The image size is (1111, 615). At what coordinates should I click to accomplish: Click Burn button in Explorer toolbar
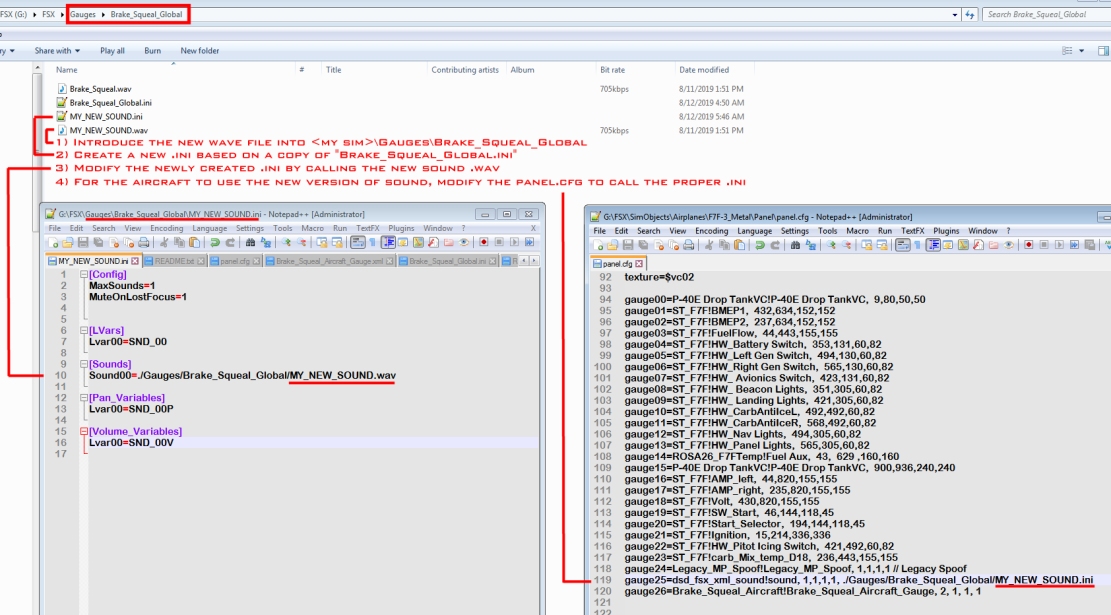[152, 50]
